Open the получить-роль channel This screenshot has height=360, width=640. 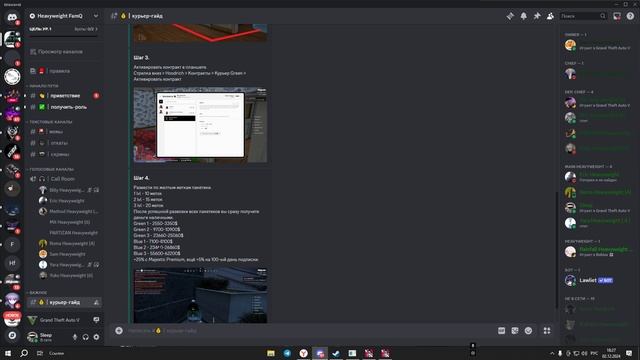pos(64,107)
